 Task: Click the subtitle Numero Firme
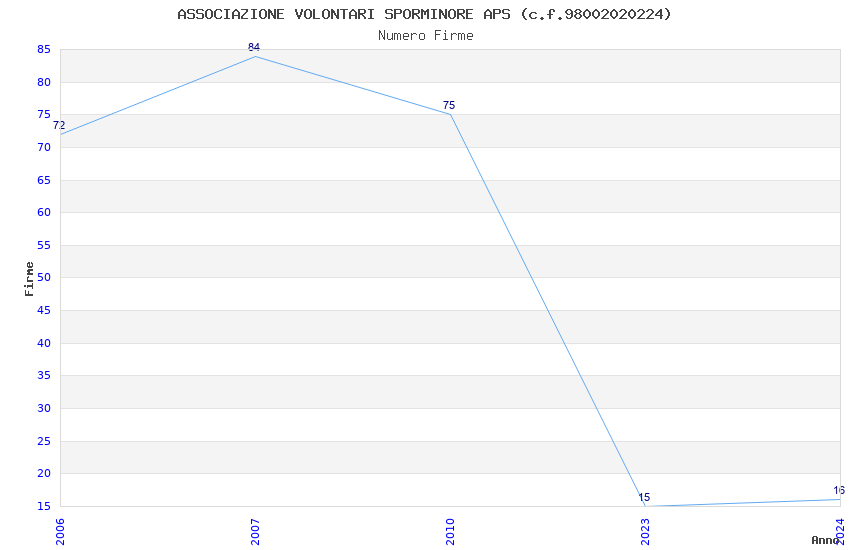click(x=426, y=35)
